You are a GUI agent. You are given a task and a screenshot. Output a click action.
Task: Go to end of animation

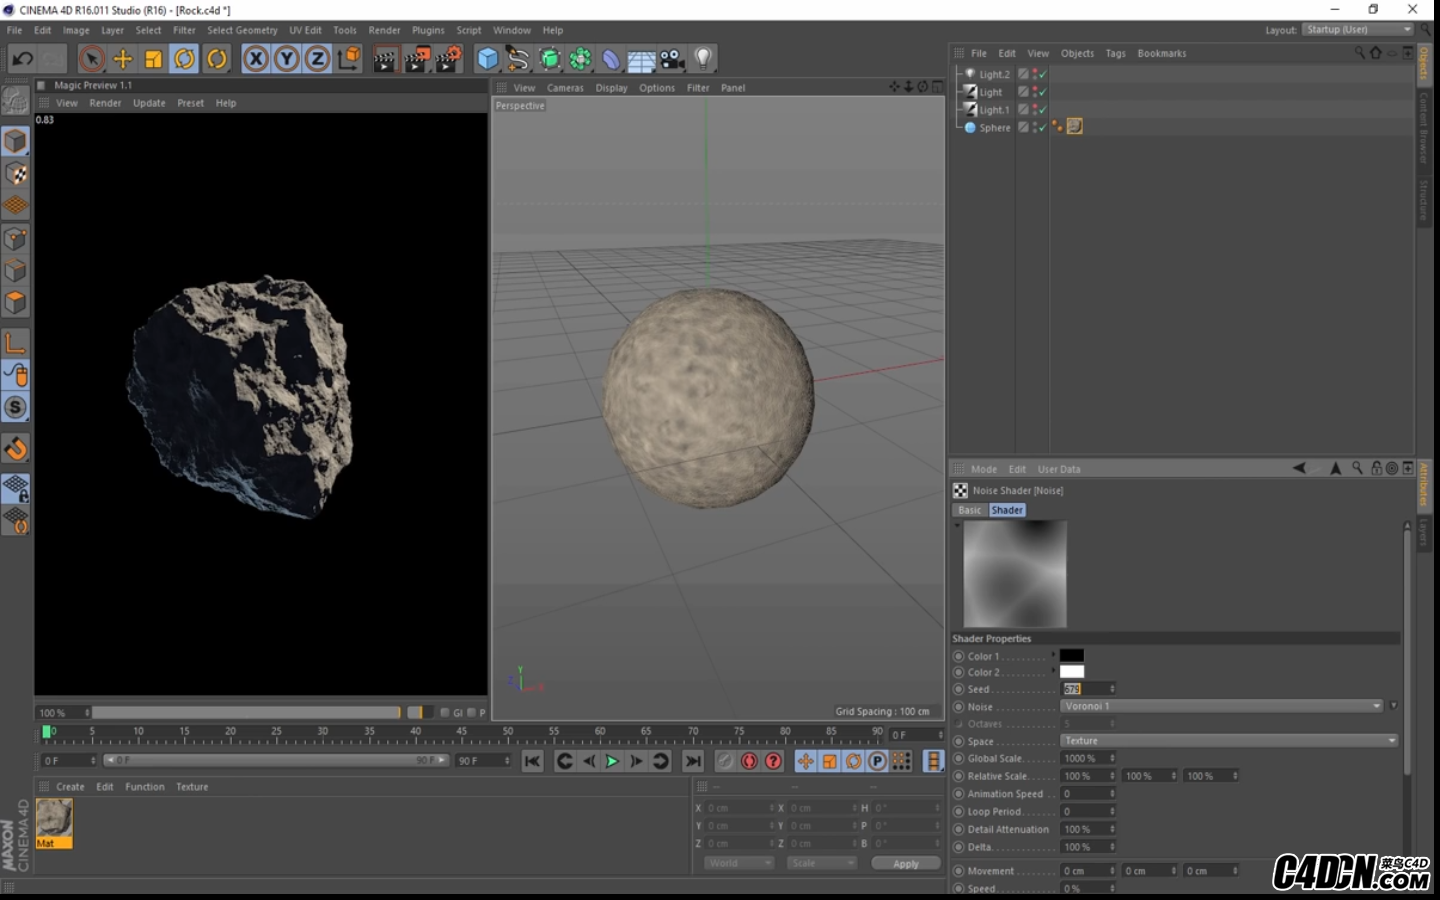tap(694, 762)
